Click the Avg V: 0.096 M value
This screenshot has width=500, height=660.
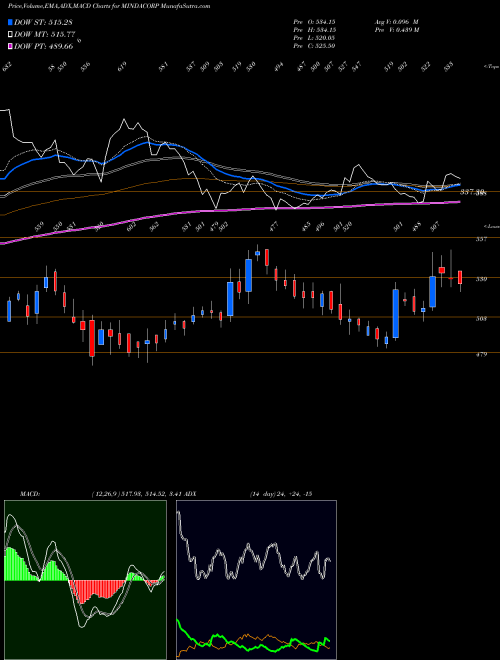tap(396, 22)
